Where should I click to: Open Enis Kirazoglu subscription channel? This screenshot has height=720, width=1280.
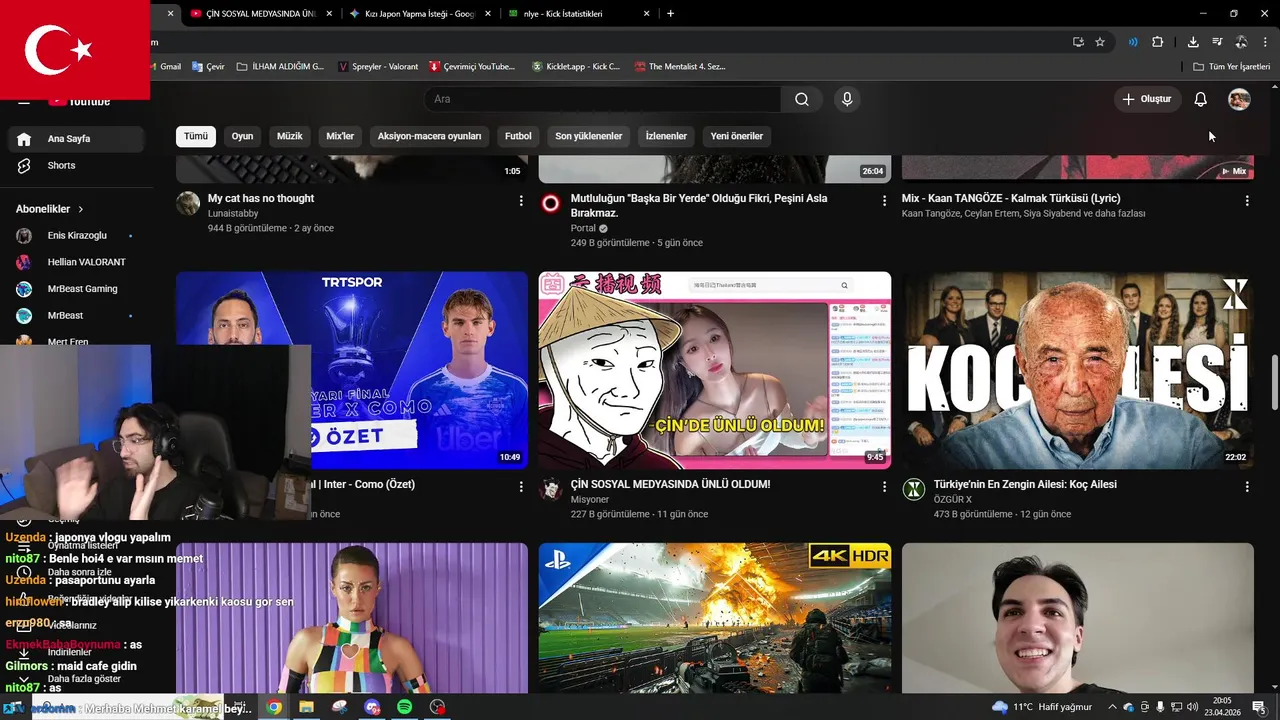[76, 236]
